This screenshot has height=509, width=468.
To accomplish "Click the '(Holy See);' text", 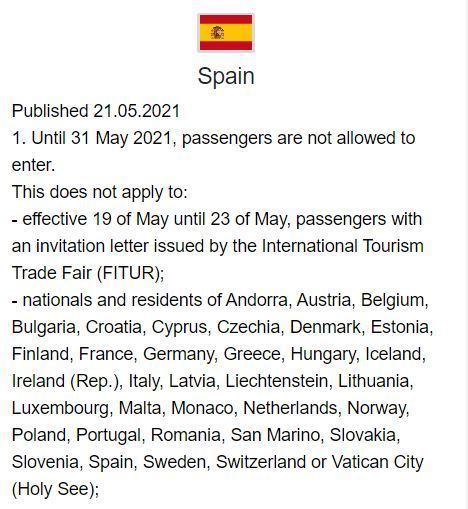I will click(55, 489).
